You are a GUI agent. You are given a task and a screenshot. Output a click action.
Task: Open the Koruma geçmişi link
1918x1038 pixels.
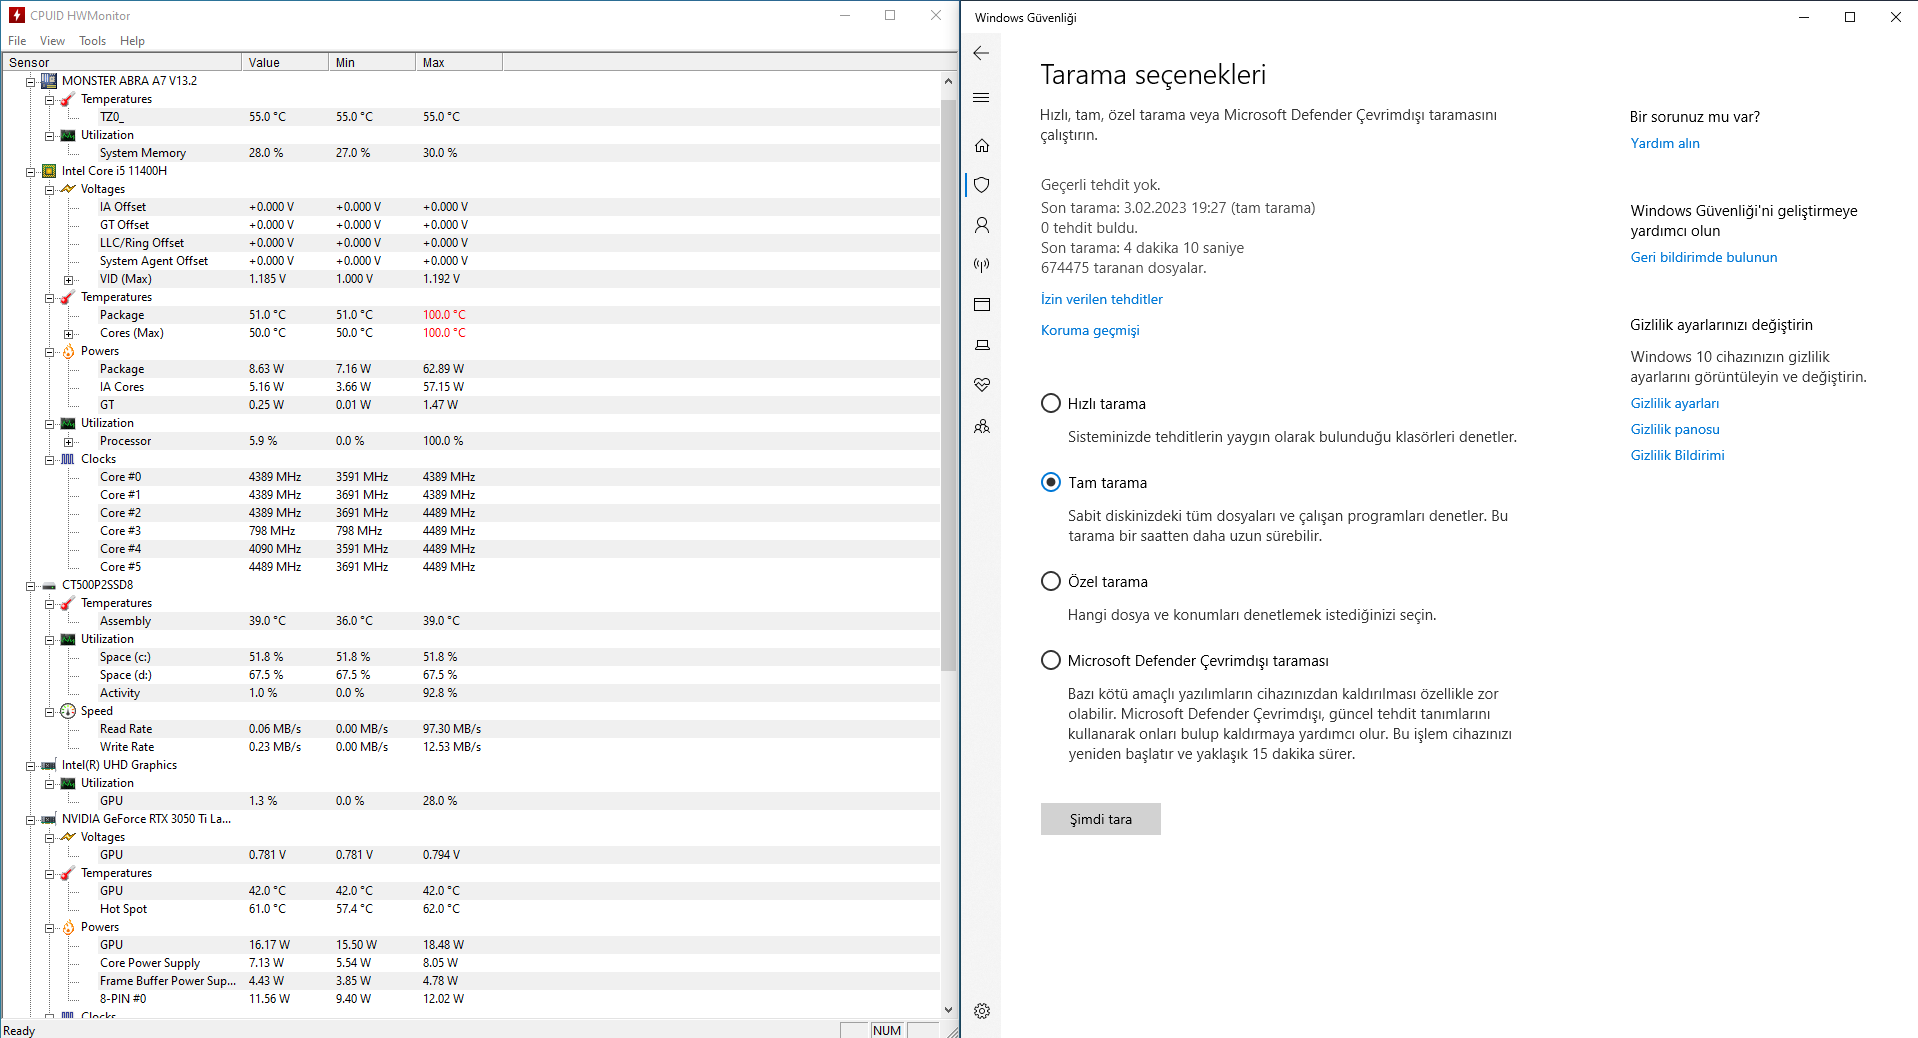1090,330
